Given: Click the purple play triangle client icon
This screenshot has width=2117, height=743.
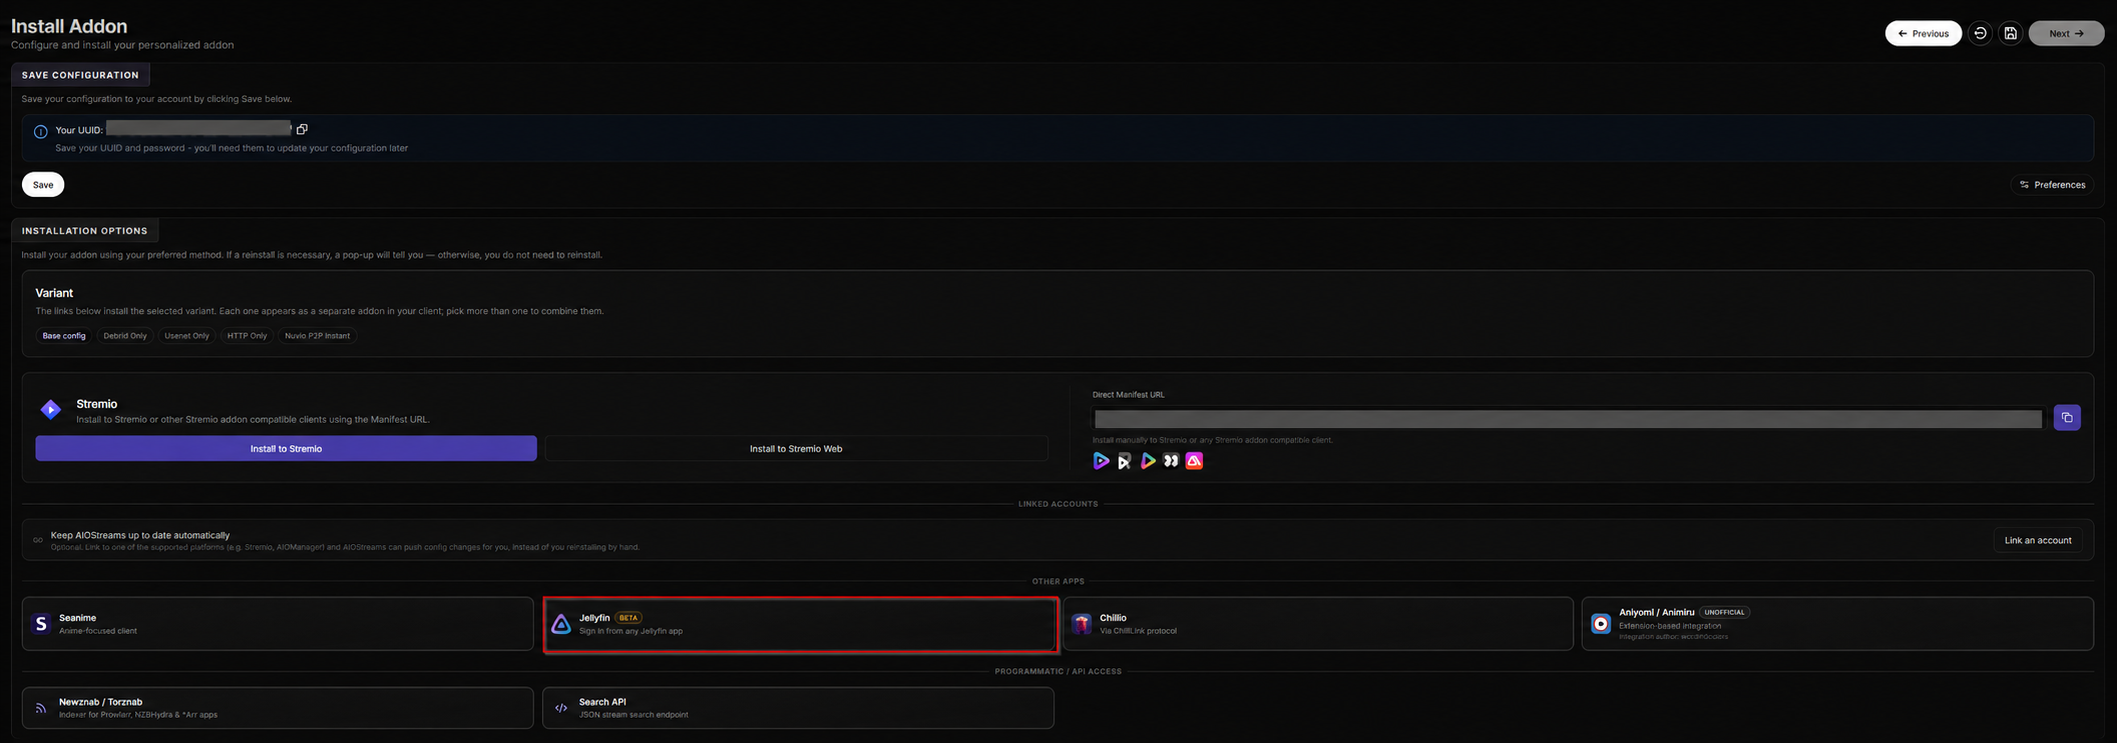Looking at the screenshot, I should click(1101, 461).
